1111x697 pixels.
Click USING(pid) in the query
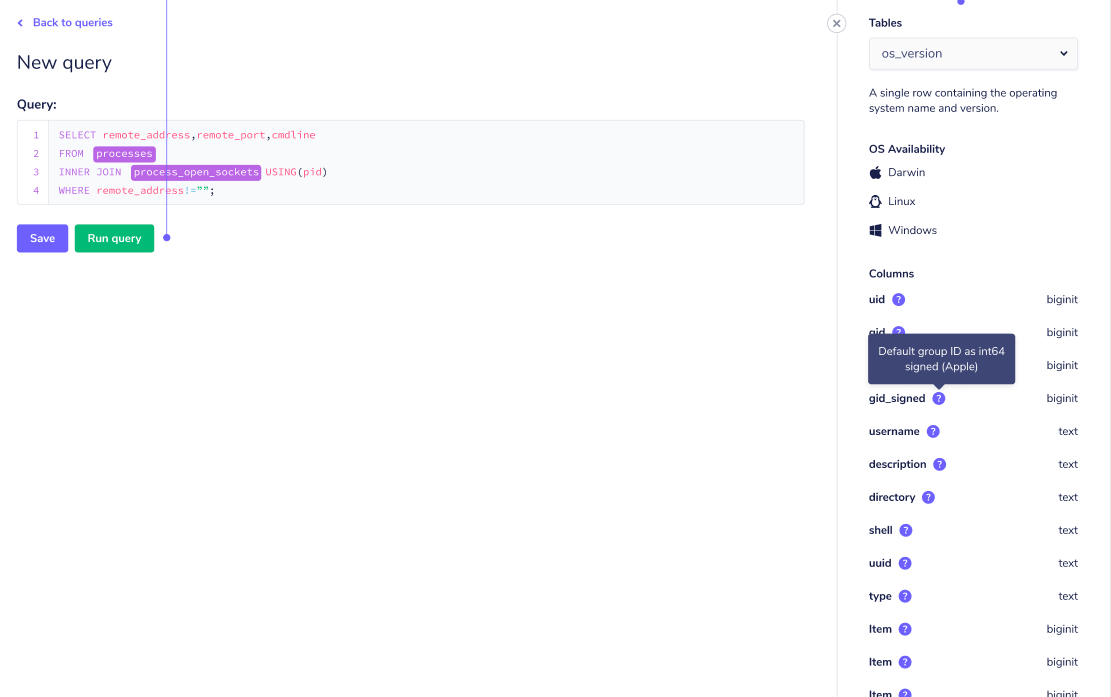point(296,172)
